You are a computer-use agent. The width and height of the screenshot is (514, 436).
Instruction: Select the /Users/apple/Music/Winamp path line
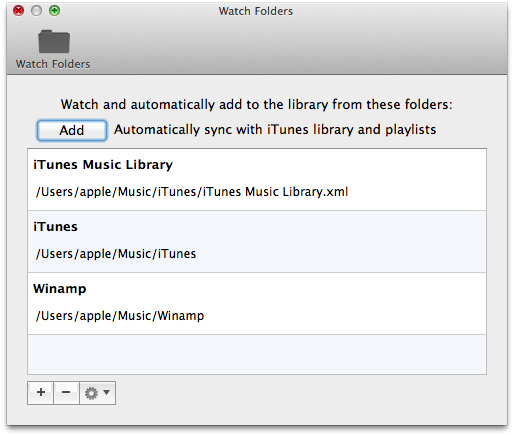pyautogui.click(x=120, y=316)
